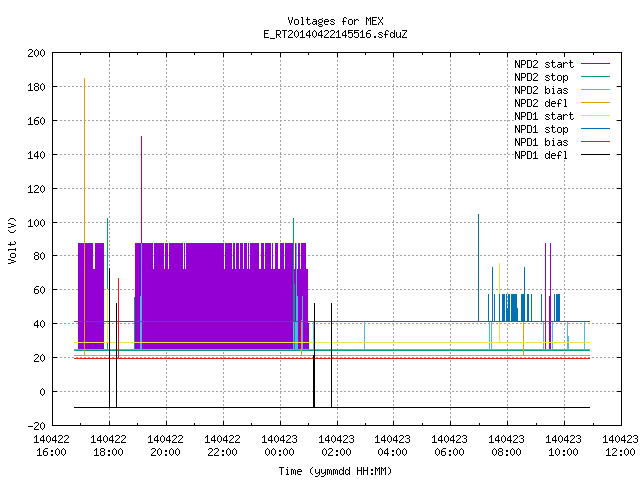Click the orange NPD2 defl legend line
Screen dimensions: 640x480
click(x=595, y=102)
